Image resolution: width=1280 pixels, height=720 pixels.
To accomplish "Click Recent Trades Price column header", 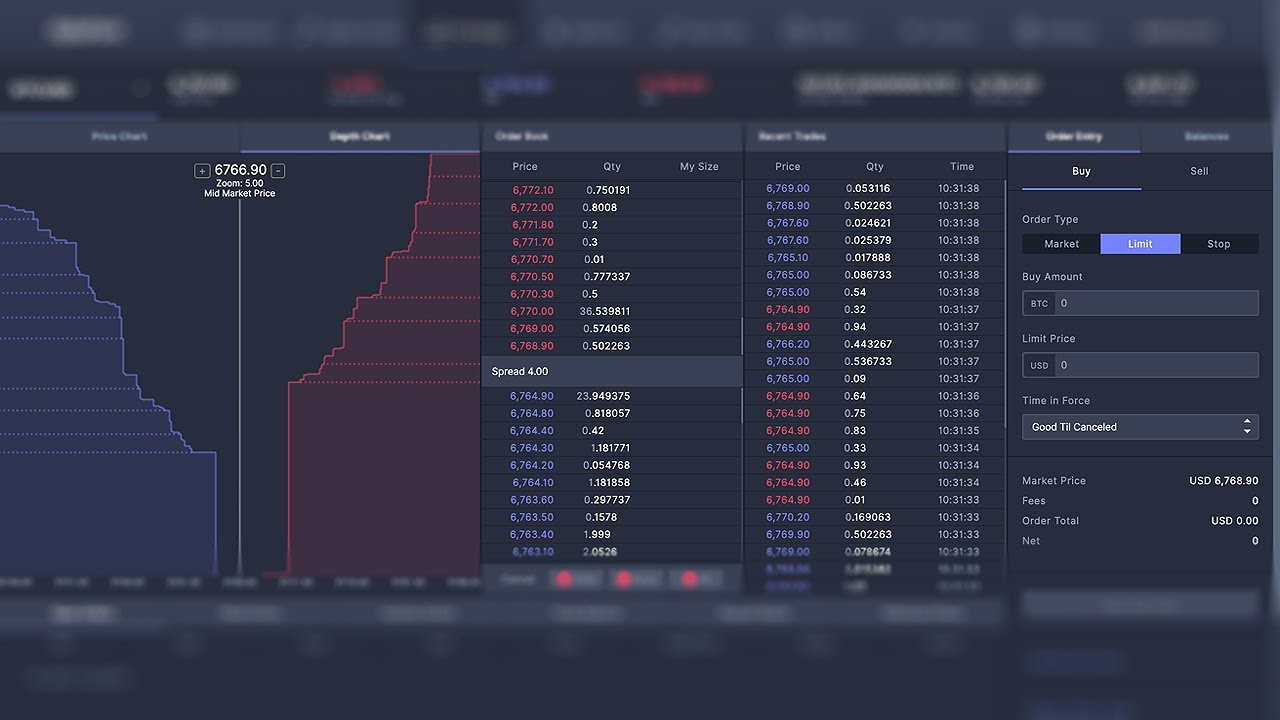I will (x=788, y=167).
